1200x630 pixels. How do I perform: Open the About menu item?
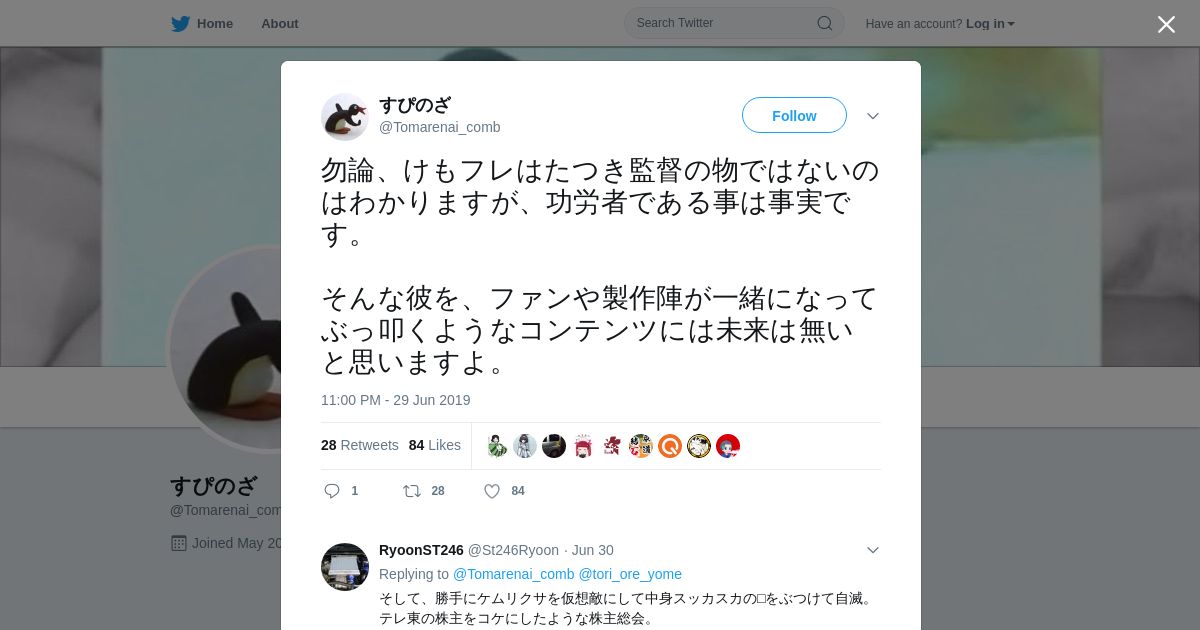tap(280, 23)
